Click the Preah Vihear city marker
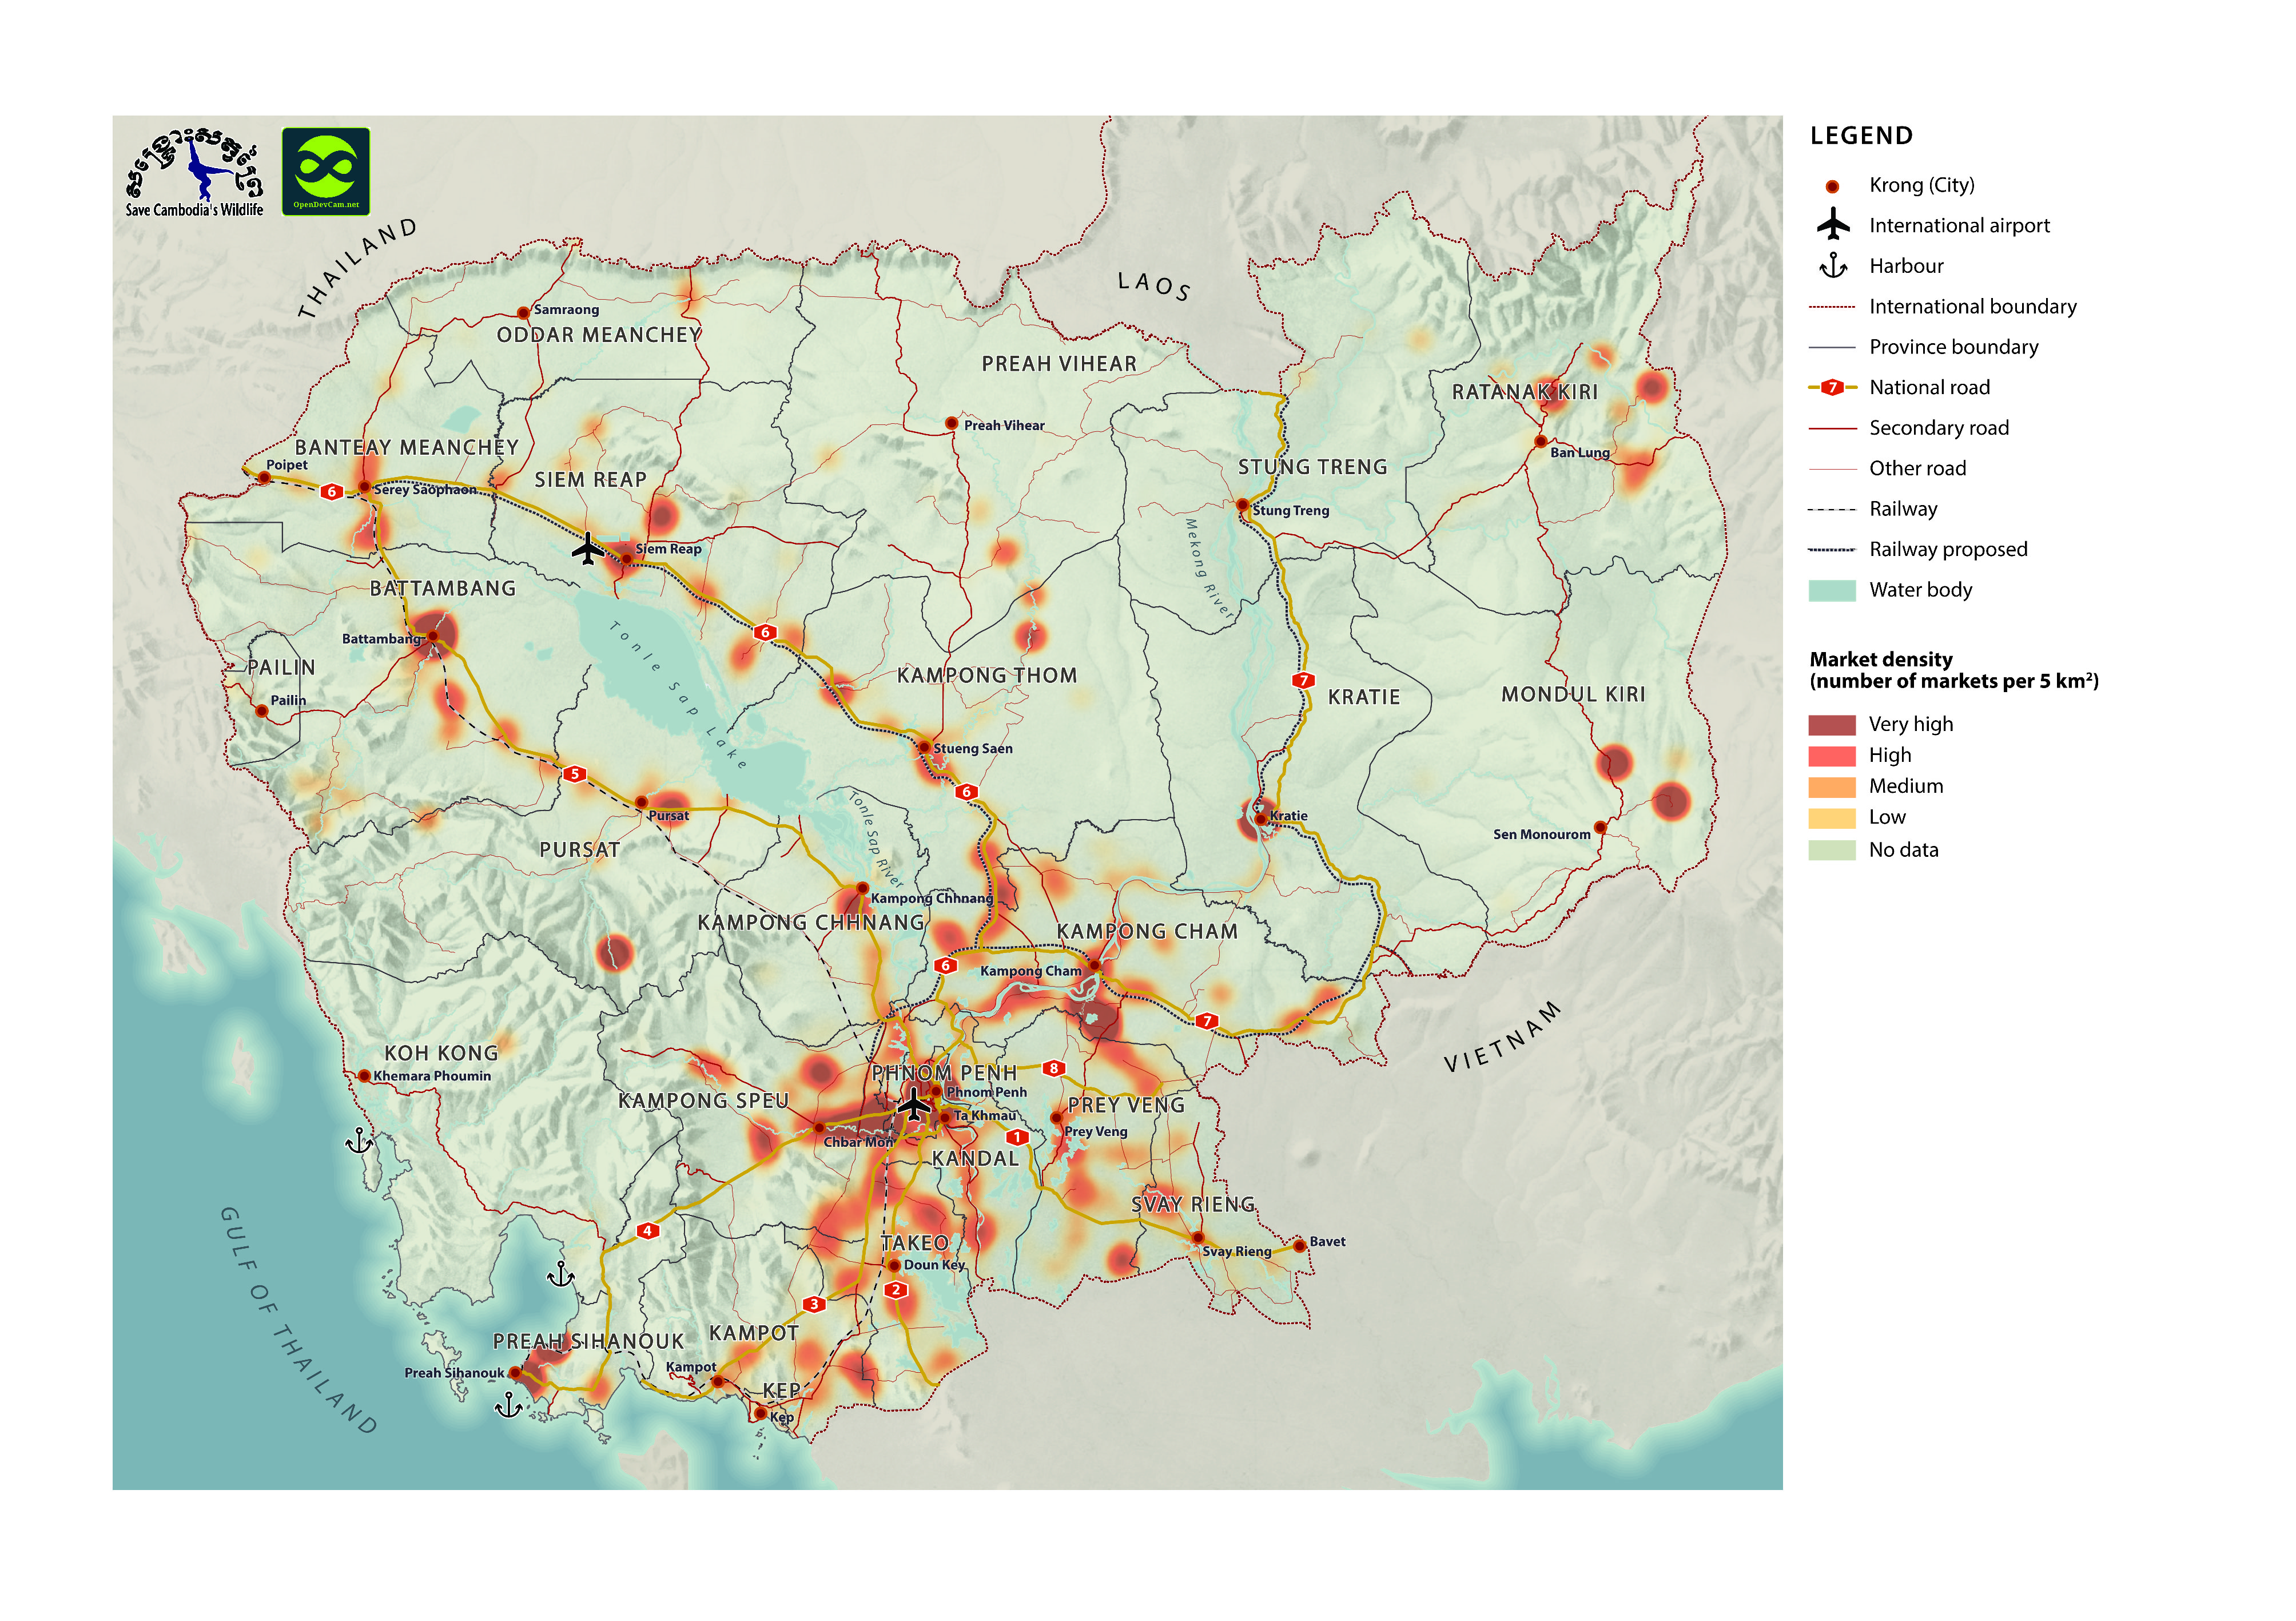This screenshot has height=1621, width=2296. [x=951, y=424]
